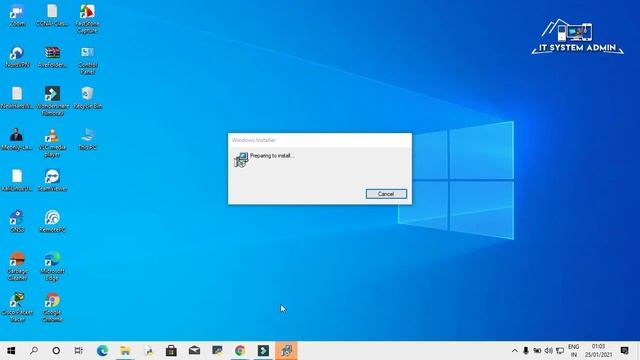The image size is (640, 360).
Task: Open the man's photo file on desktop
Action: [x=16, y=139]
